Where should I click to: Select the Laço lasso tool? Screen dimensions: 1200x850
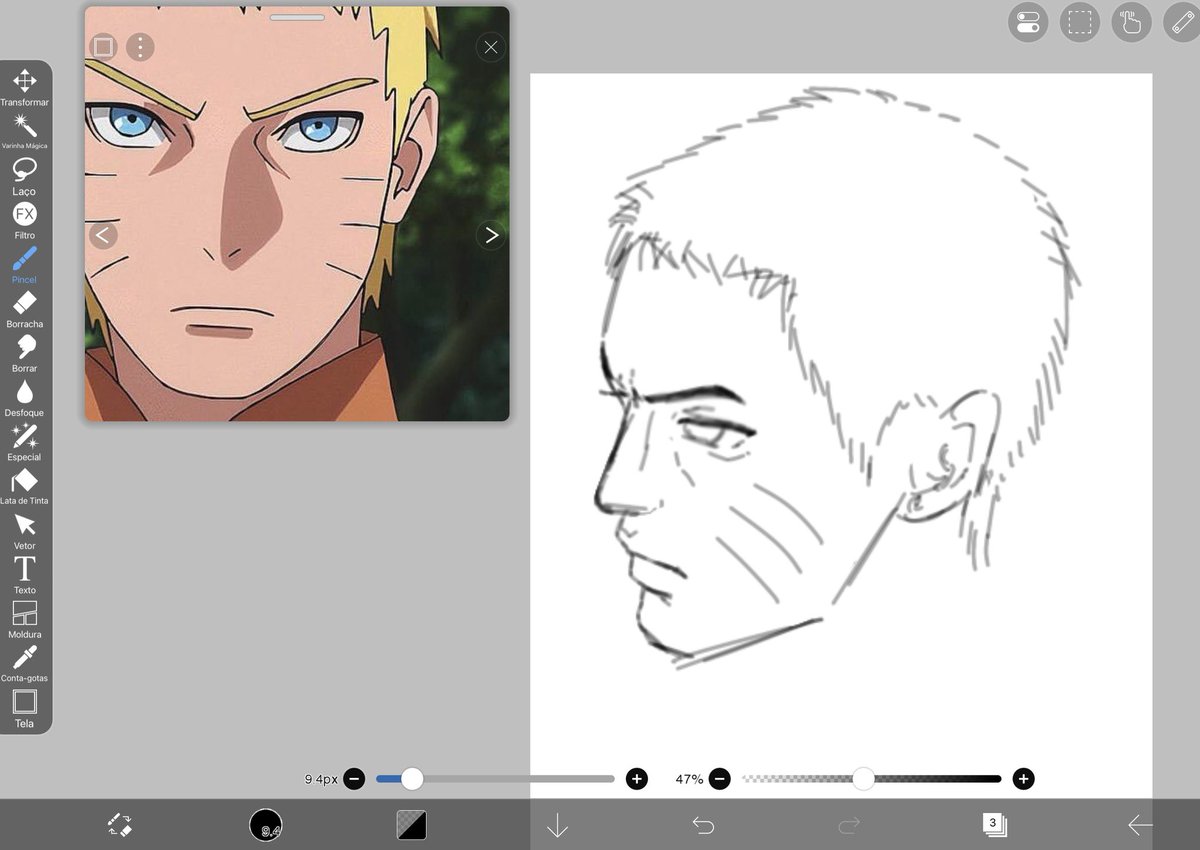(x=25, y=176)
